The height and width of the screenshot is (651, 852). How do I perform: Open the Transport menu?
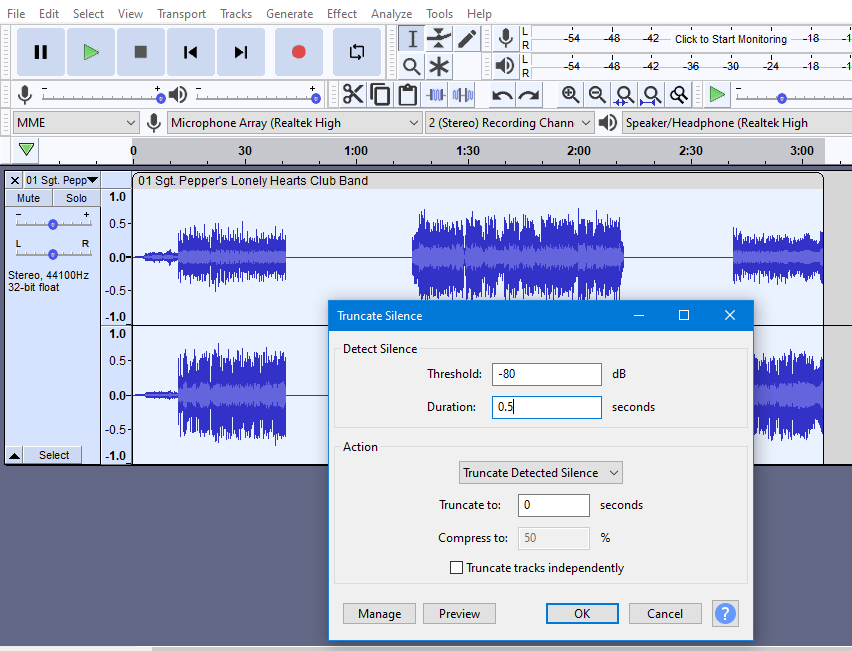click(x=181, y=14)
